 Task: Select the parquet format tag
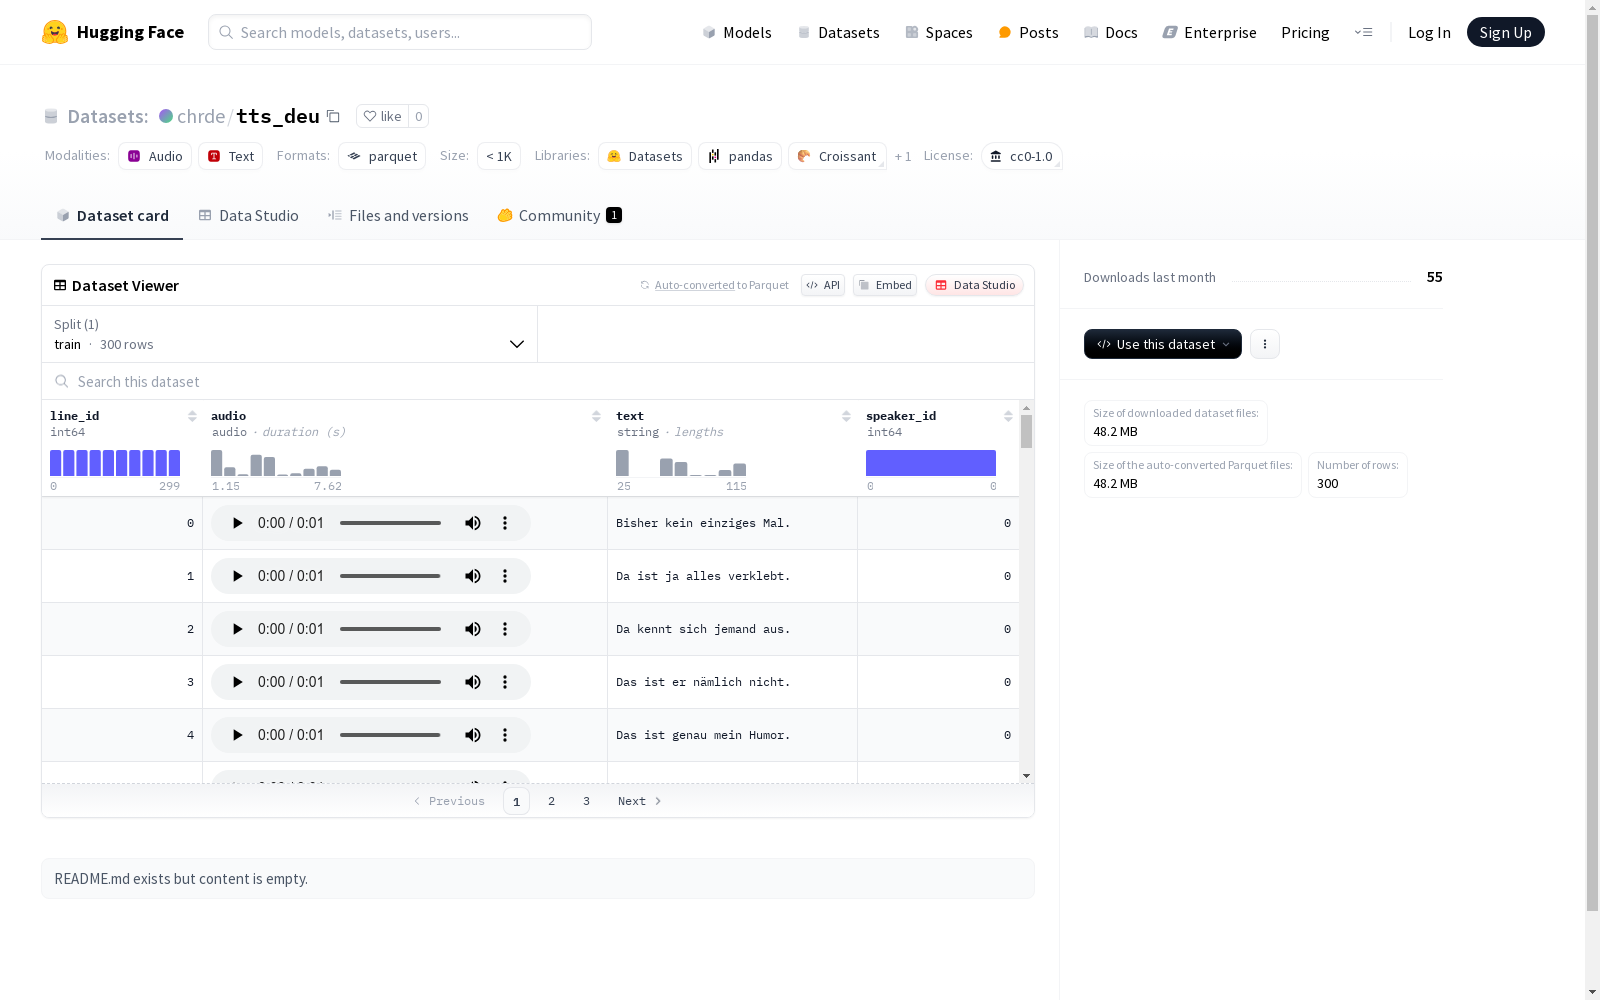pyautogui.click(x=382, y=156)
